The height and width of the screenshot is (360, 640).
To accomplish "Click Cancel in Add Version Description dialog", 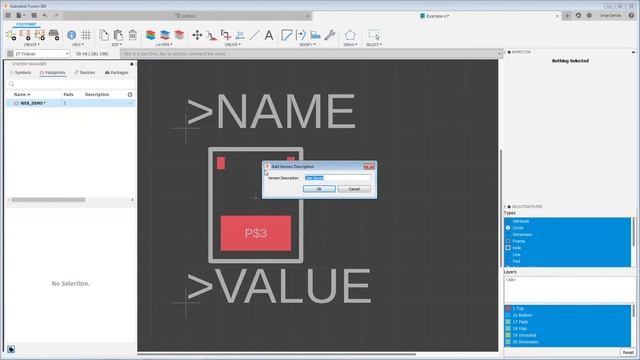I will [x=354, y=189].
